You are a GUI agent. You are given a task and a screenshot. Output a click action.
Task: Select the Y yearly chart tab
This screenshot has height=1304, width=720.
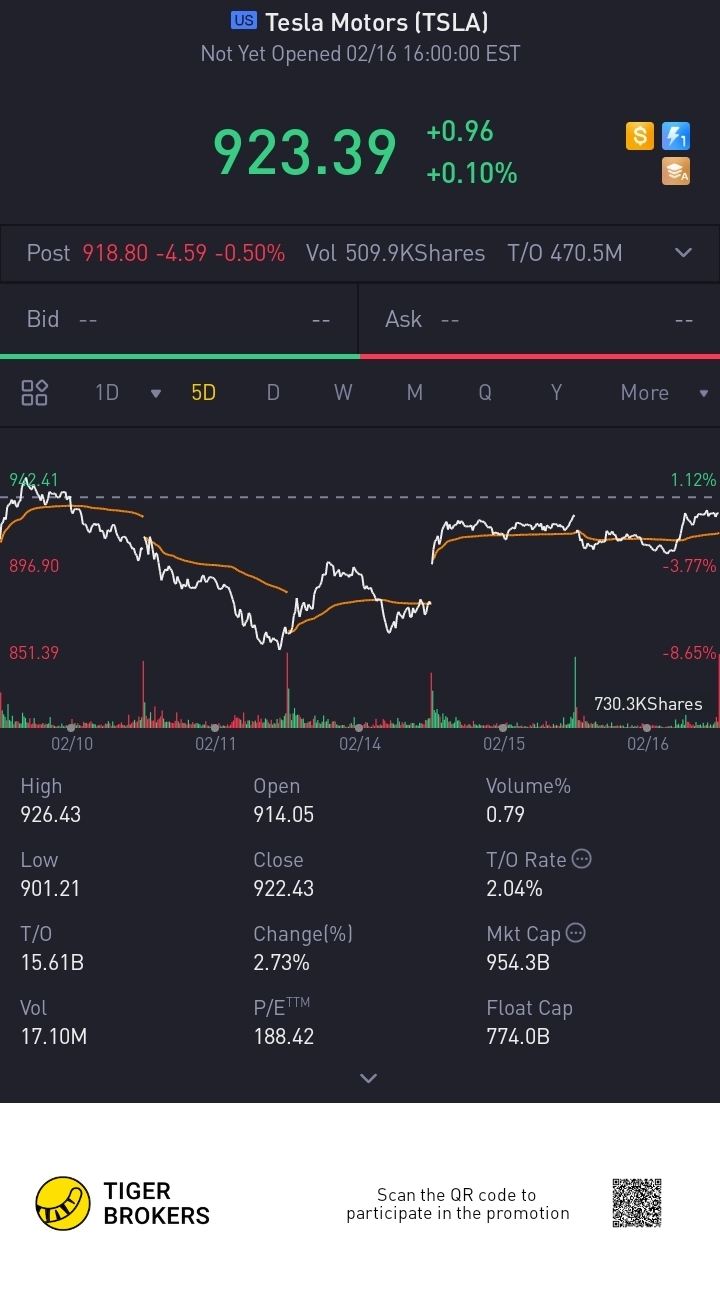pyautogui.click(x=556, y=393)
